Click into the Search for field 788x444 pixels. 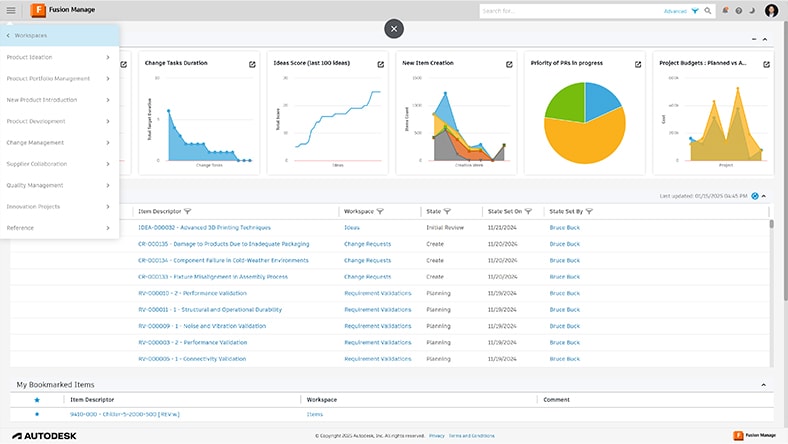pos(570,11)
